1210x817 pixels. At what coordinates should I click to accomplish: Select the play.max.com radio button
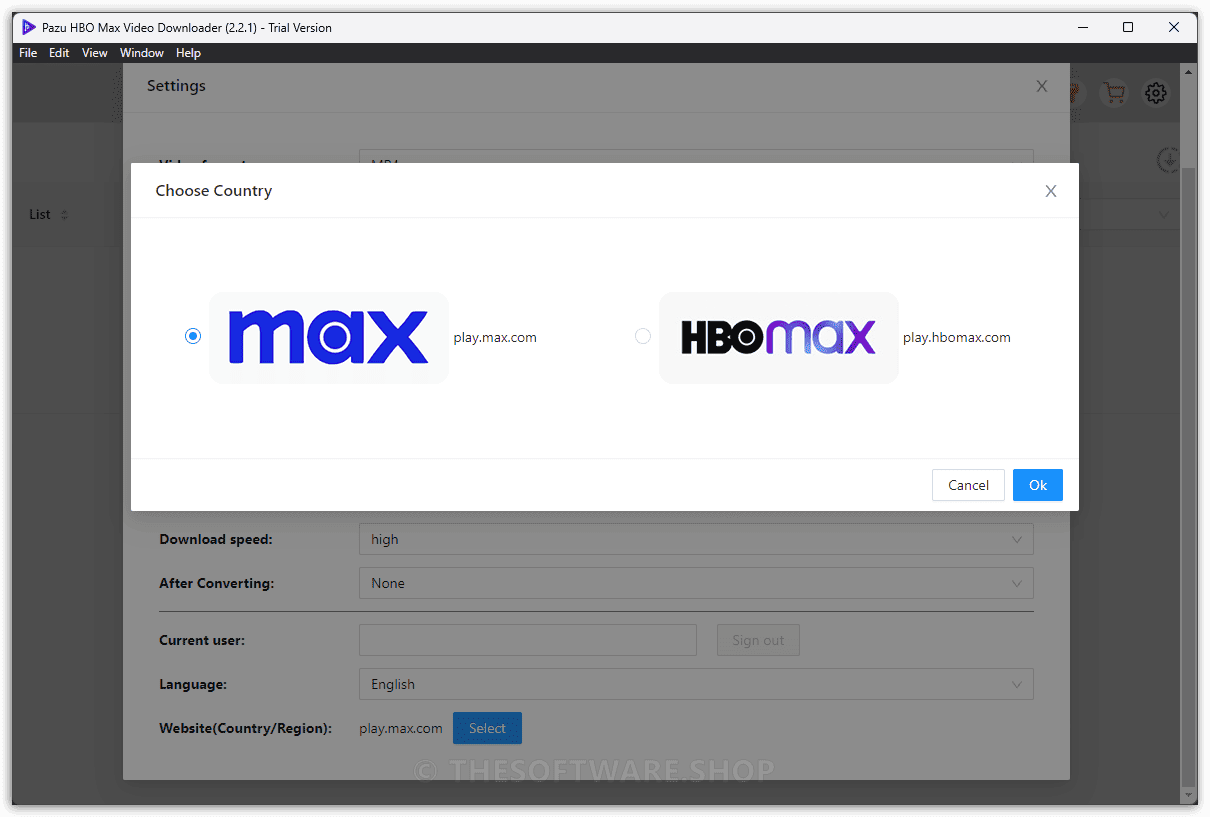tap(193, 337)
